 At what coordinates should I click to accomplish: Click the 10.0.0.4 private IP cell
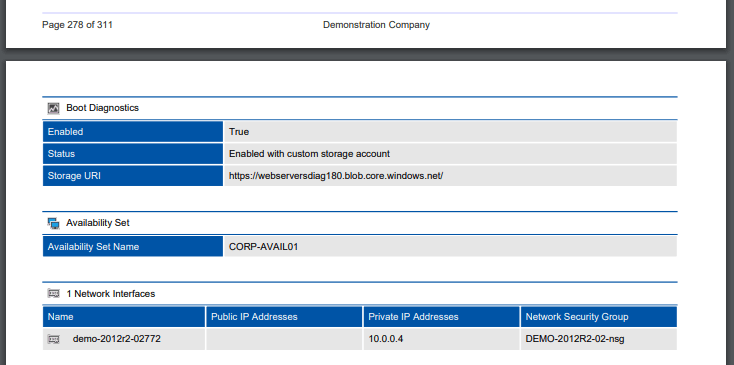point(441,339)
